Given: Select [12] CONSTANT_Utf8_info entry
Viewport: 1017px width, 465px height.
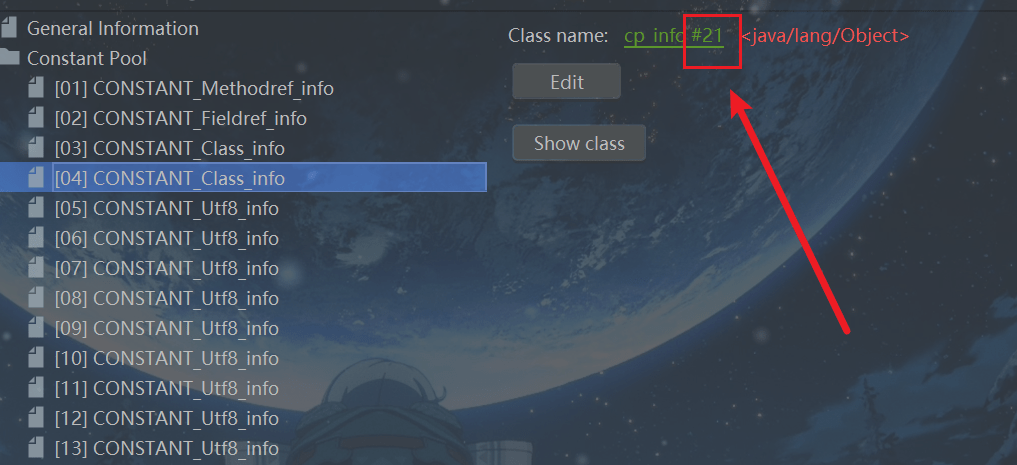Looking at the screenshot, I should pyautogui.click(x=167, y=418).
